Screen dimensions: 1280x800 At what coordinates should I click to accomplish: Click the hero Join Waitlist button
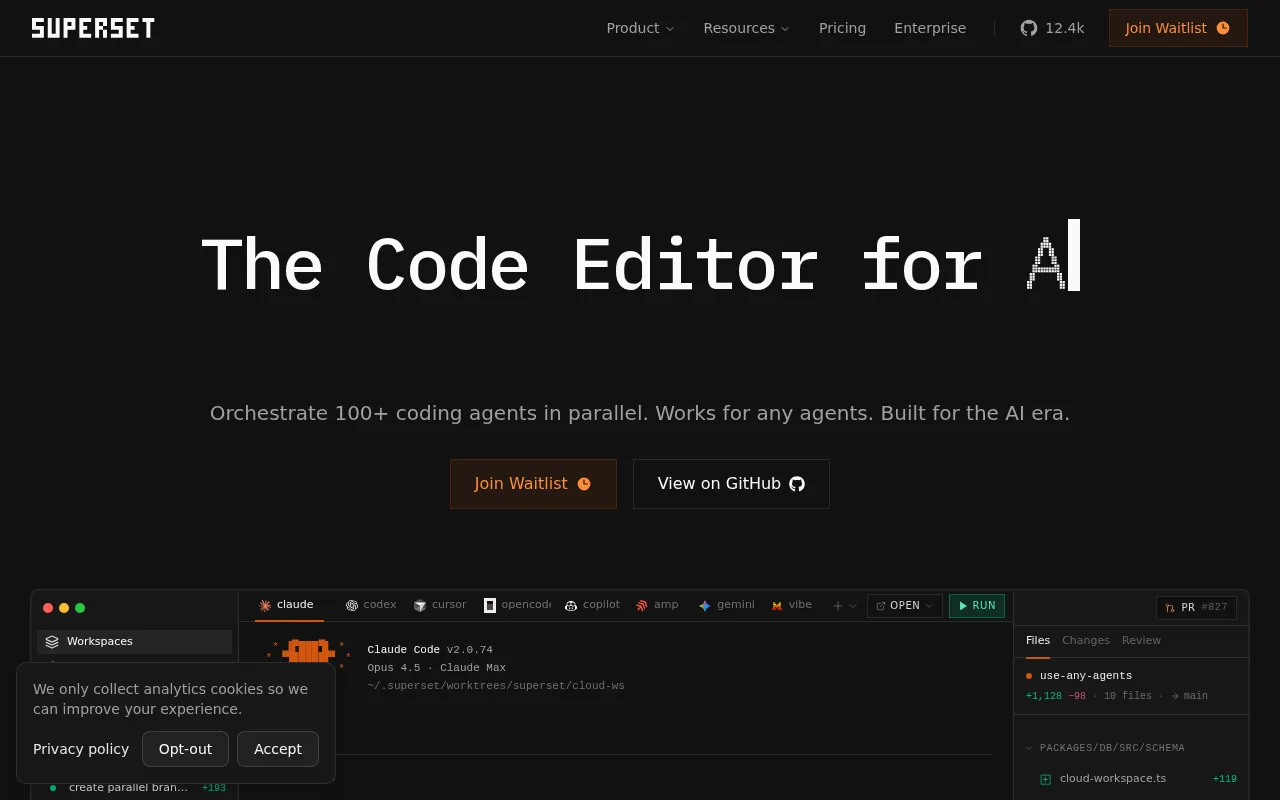coord(533,484)
